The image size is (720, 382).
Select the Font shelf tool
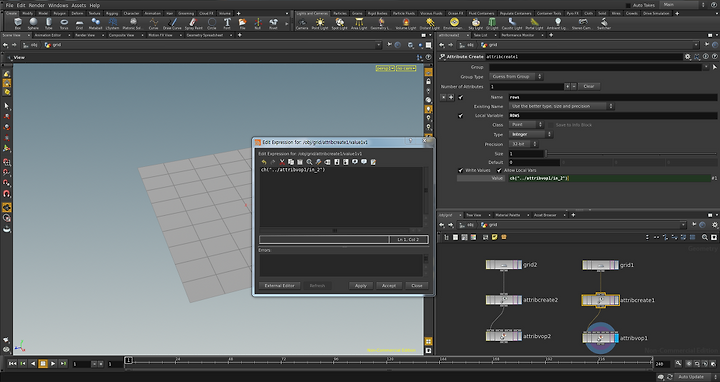(227, 23)
